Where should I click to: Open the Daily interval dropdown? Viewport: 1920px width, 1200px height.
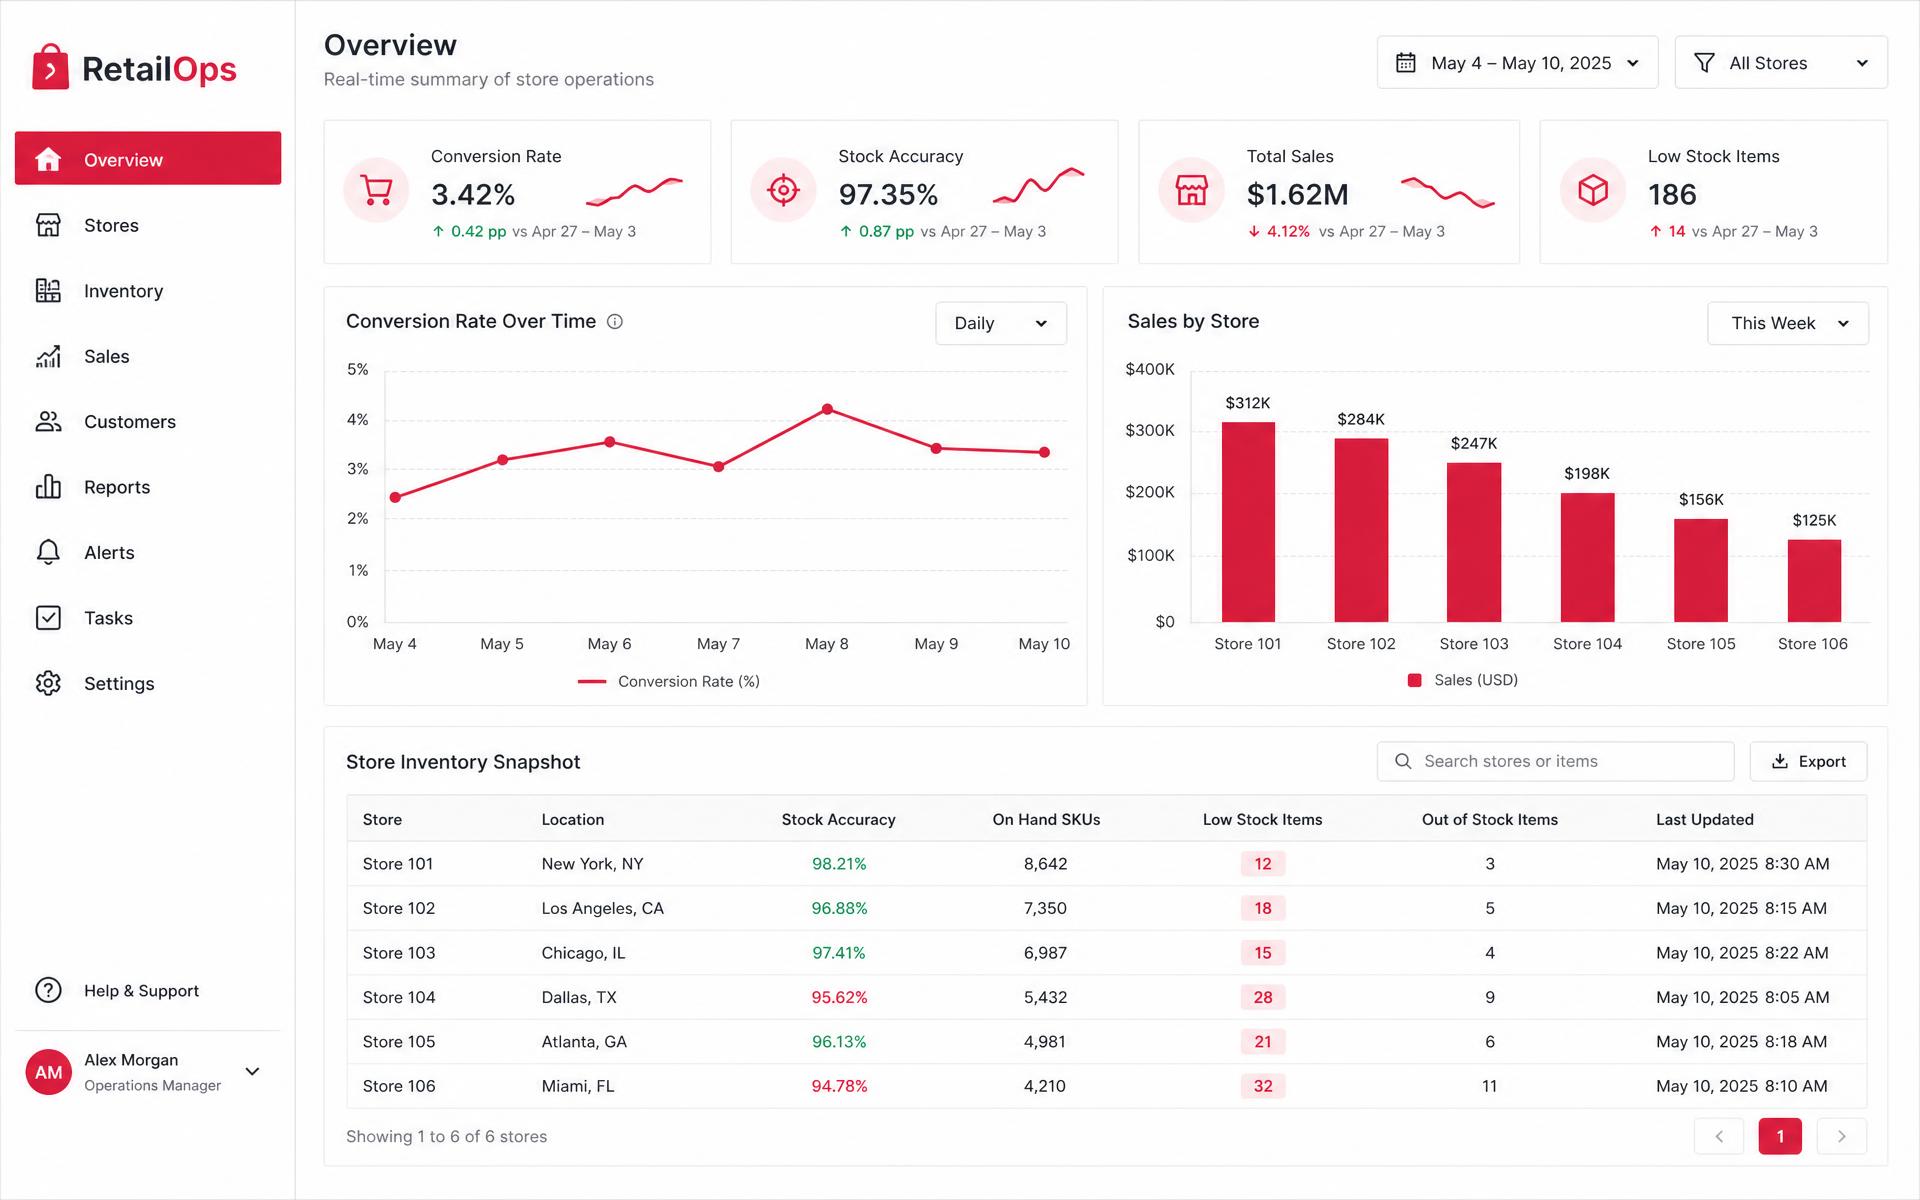tap(1001, 323)
